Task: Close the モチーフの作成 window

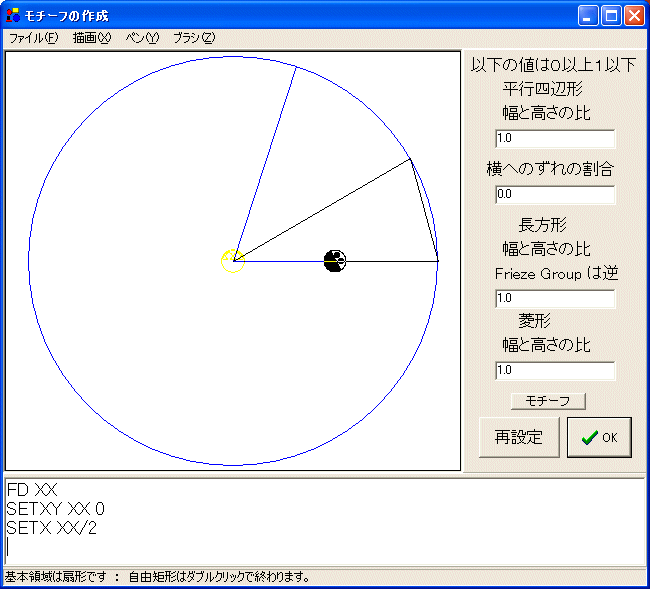Action: (x=634, y=16)
